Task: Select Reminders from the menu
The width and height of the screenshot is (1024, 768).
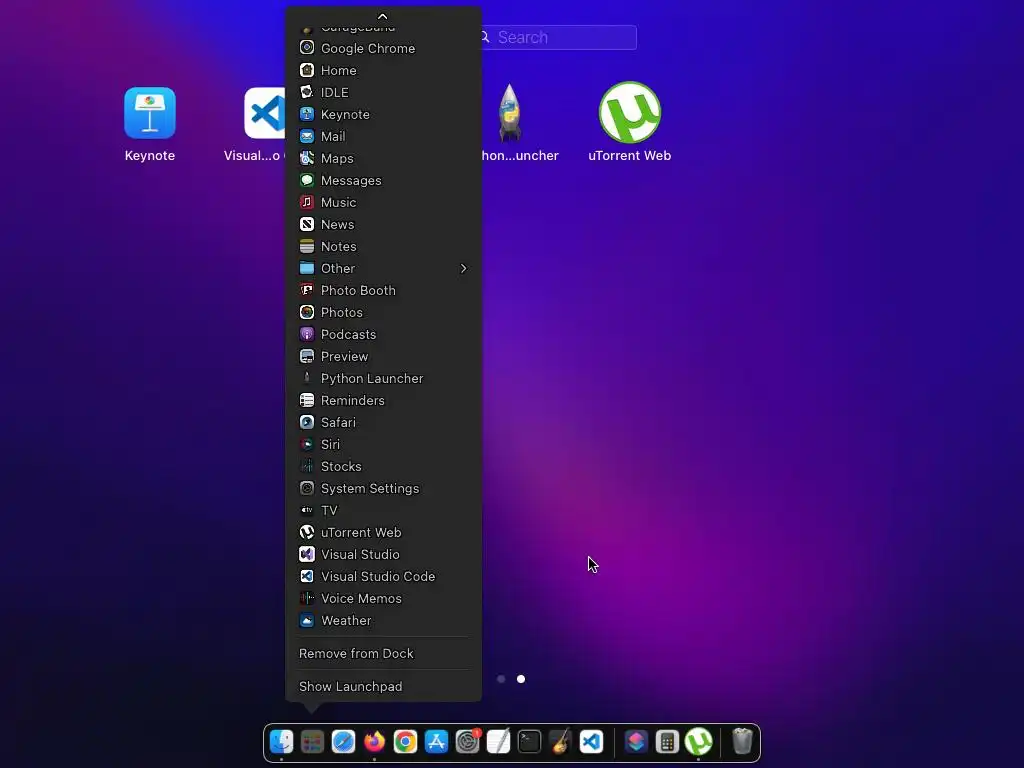Action: [383, 400]
